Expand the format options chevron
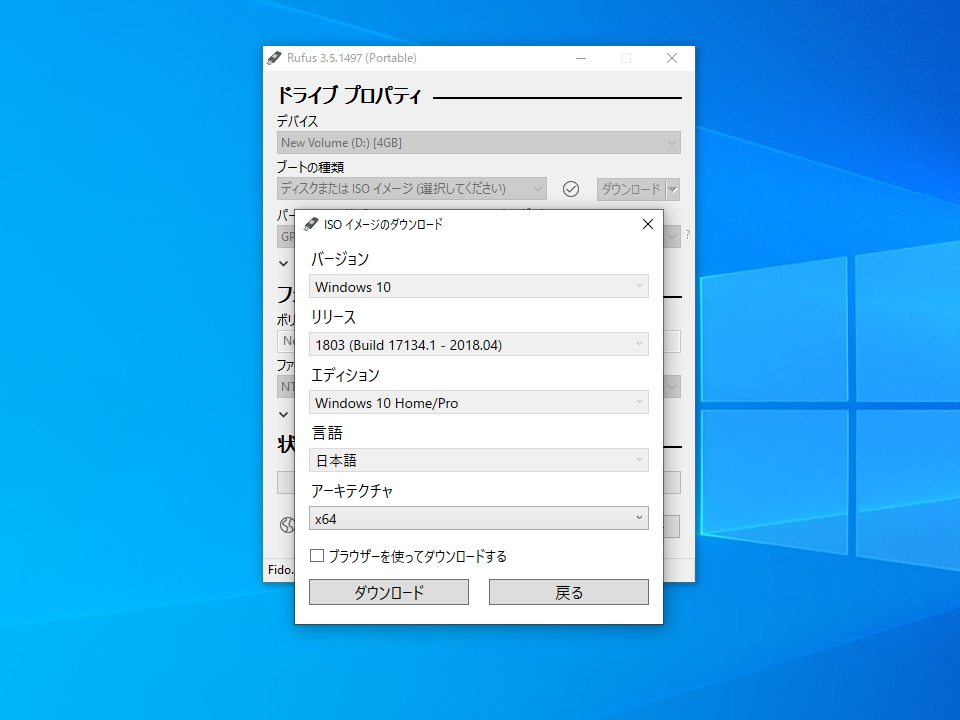 pos(282,414)
